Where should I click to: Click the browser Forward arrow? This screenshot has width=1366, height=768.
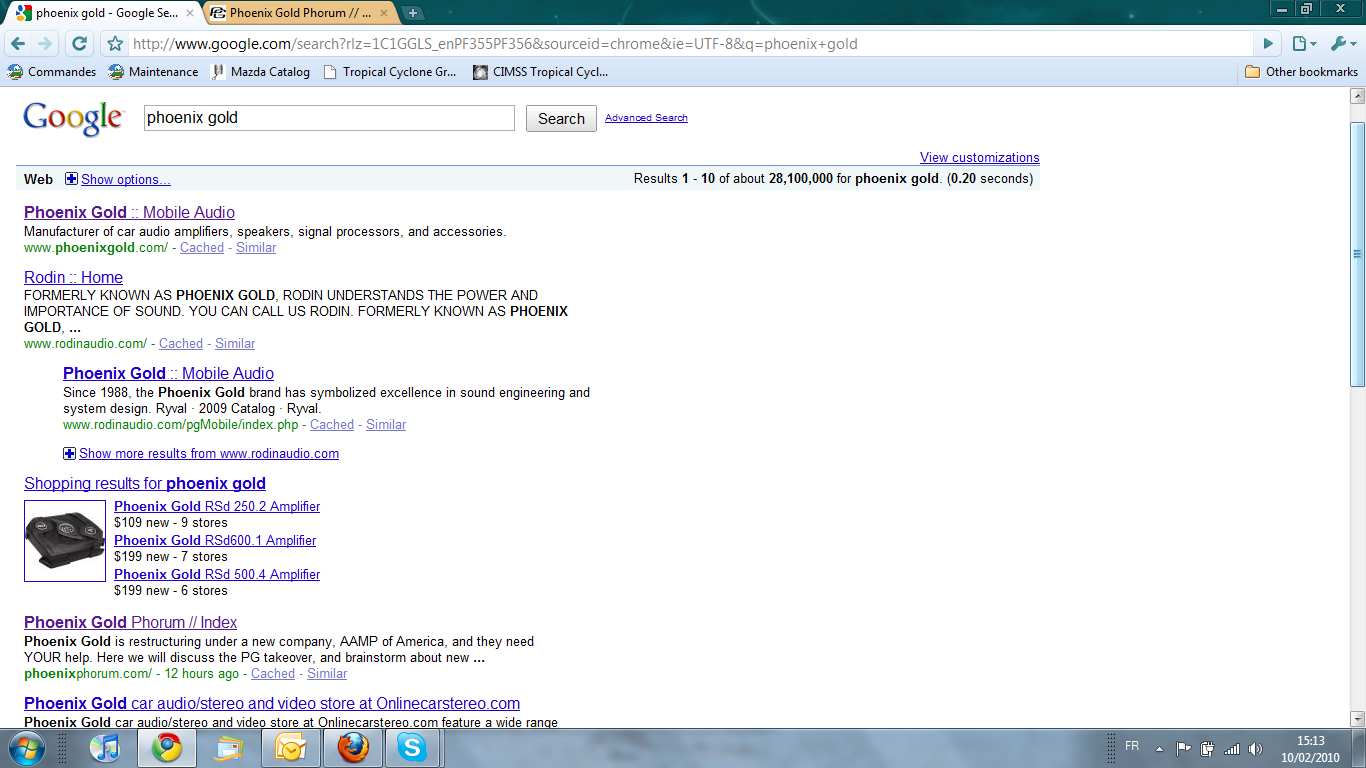45,44
